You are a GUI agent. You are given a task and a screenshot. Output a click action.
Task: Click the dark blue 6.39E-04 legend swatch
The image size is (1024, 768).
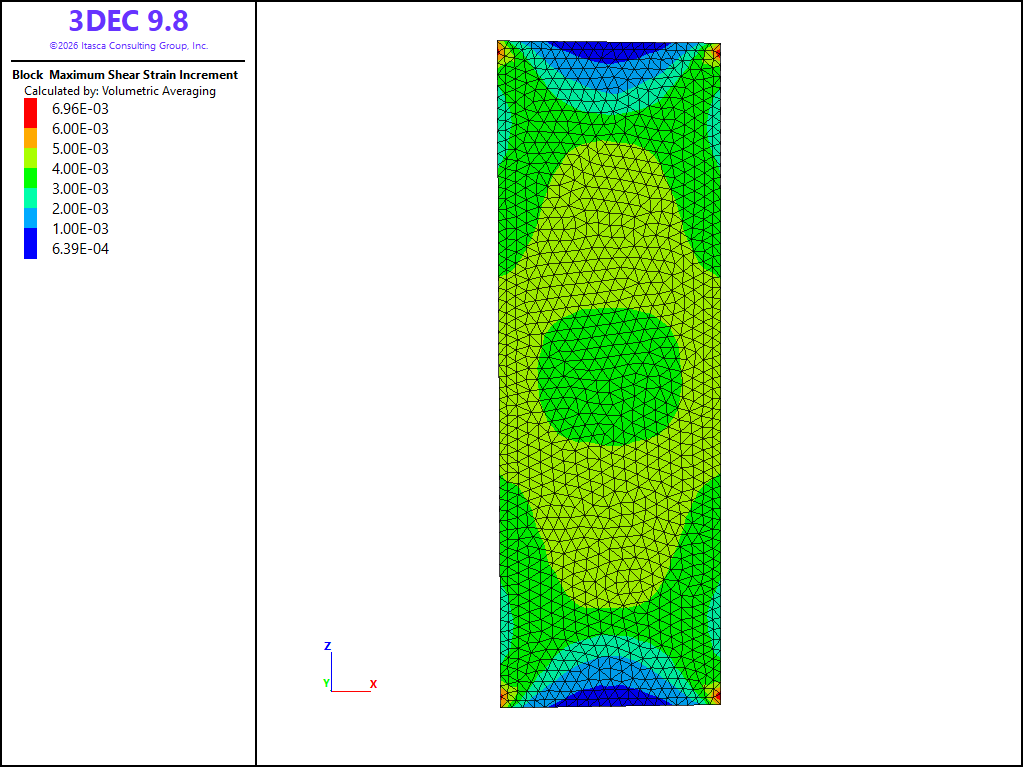pyautogui.click(x=31, y=244)
